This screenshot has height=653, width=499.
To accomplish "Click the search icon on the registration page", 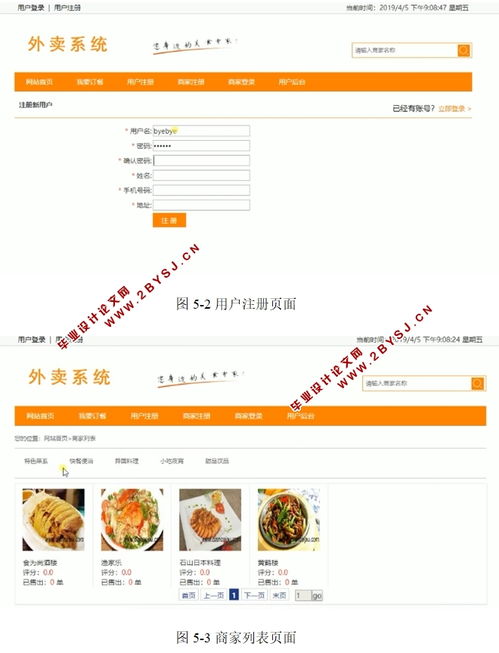I will coord(464,50).
